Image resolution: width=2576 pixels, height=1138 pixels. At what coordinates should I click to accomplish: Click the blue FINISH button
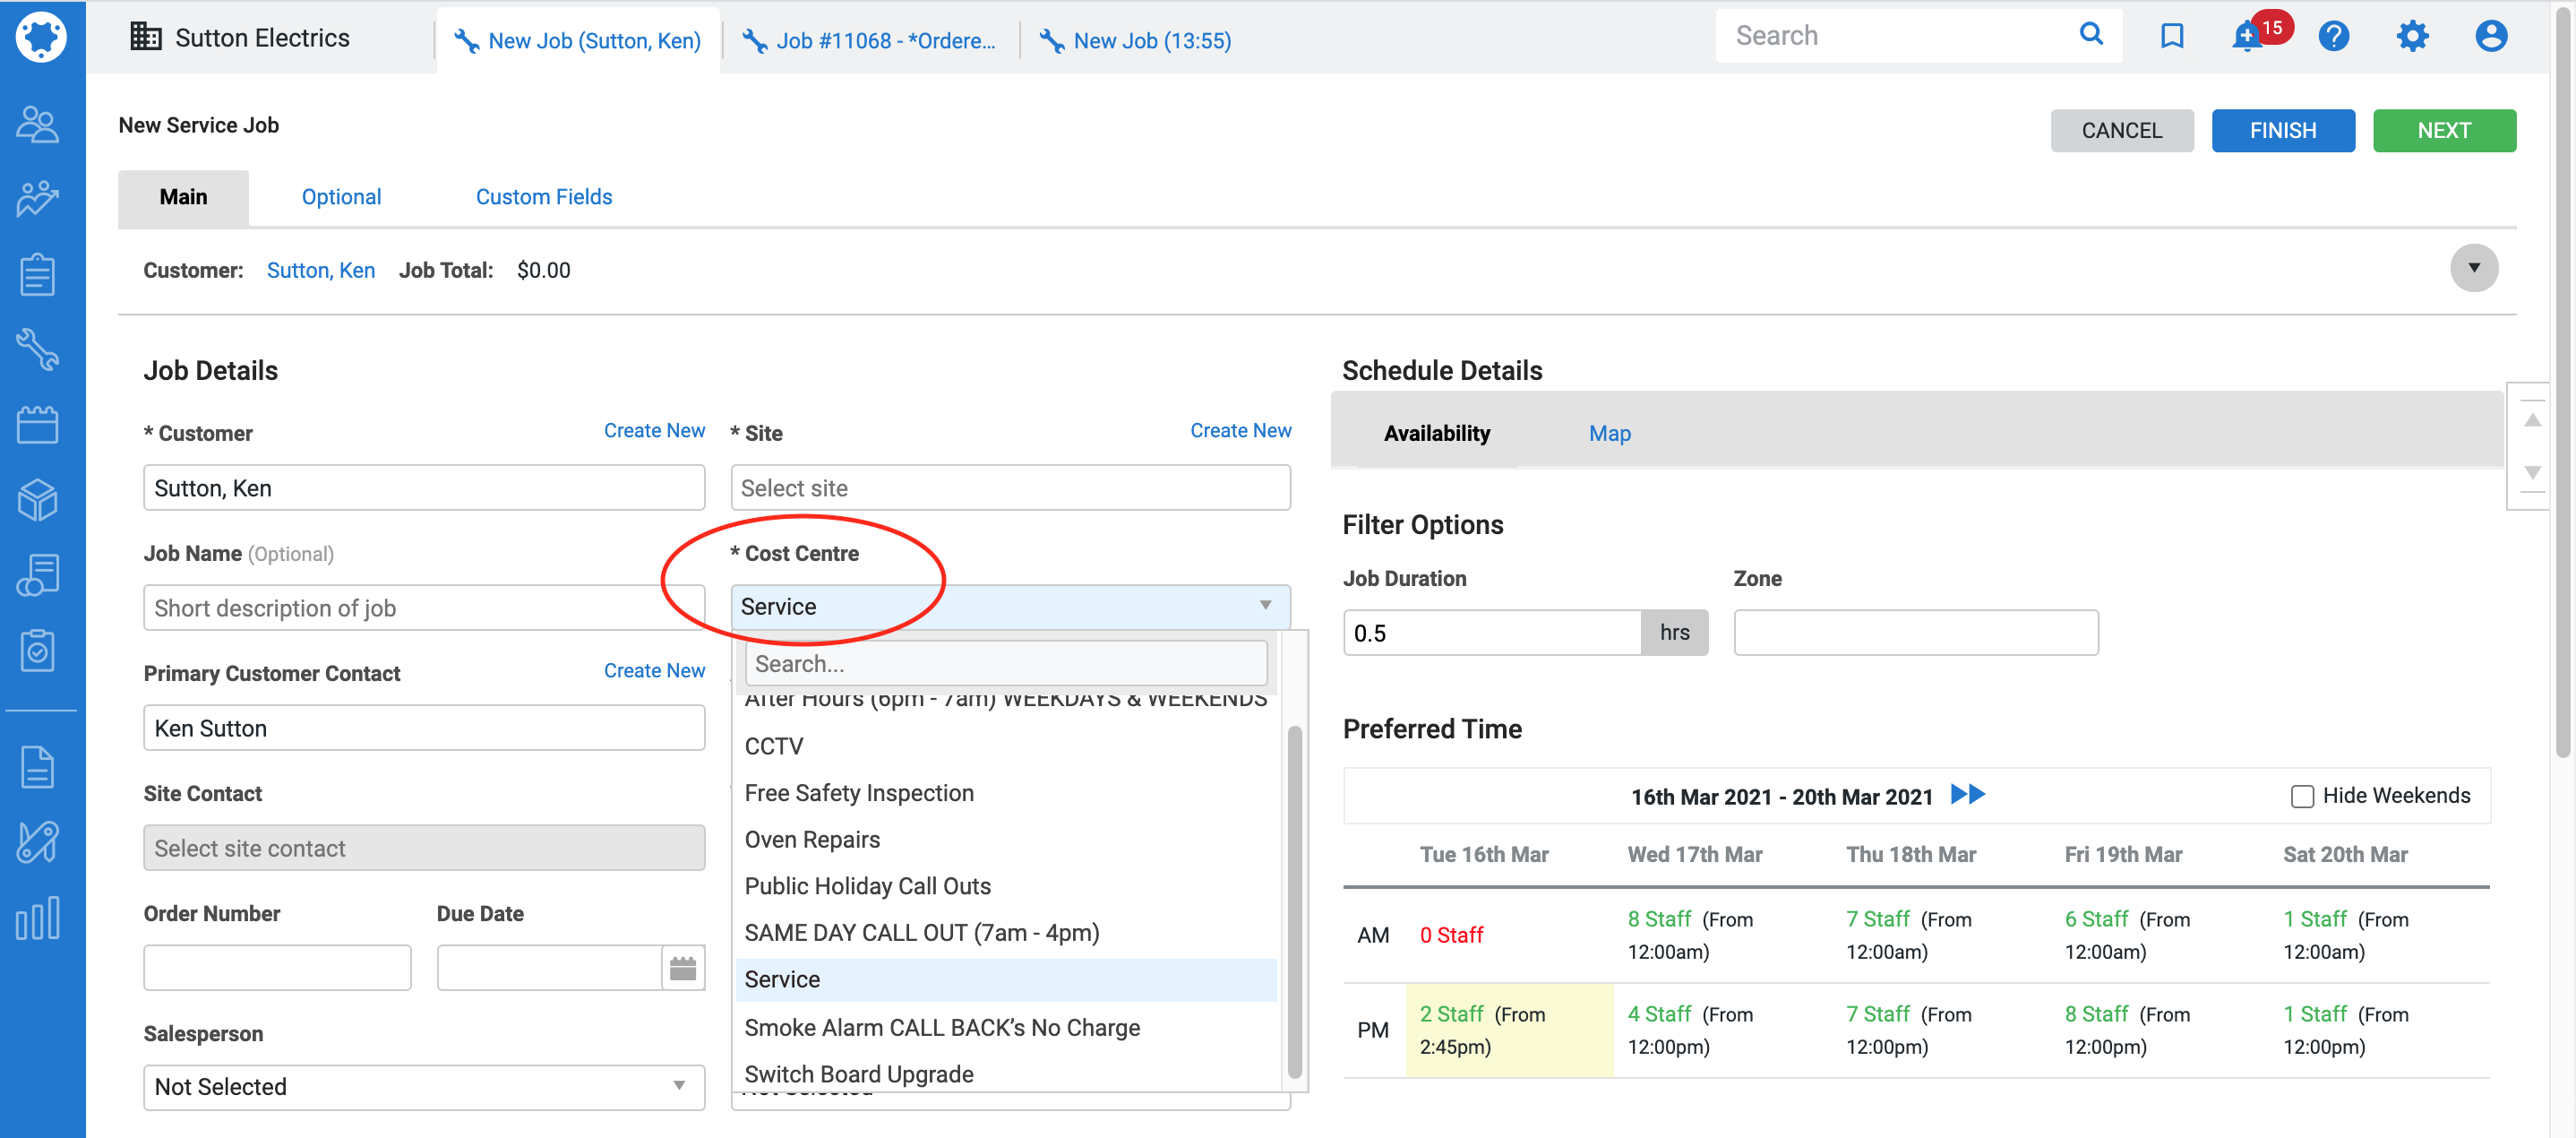[2282, 131]
